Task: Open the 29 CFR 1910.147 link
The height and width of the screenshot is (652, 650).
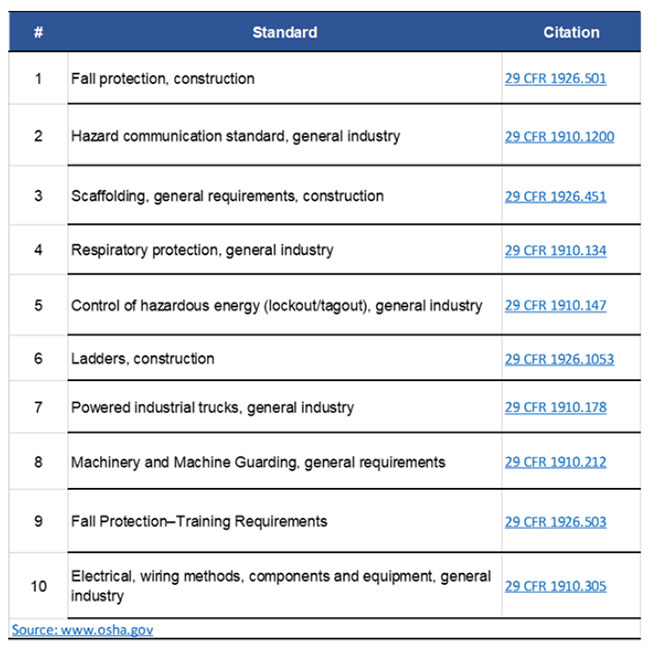Action: point(555,306)
